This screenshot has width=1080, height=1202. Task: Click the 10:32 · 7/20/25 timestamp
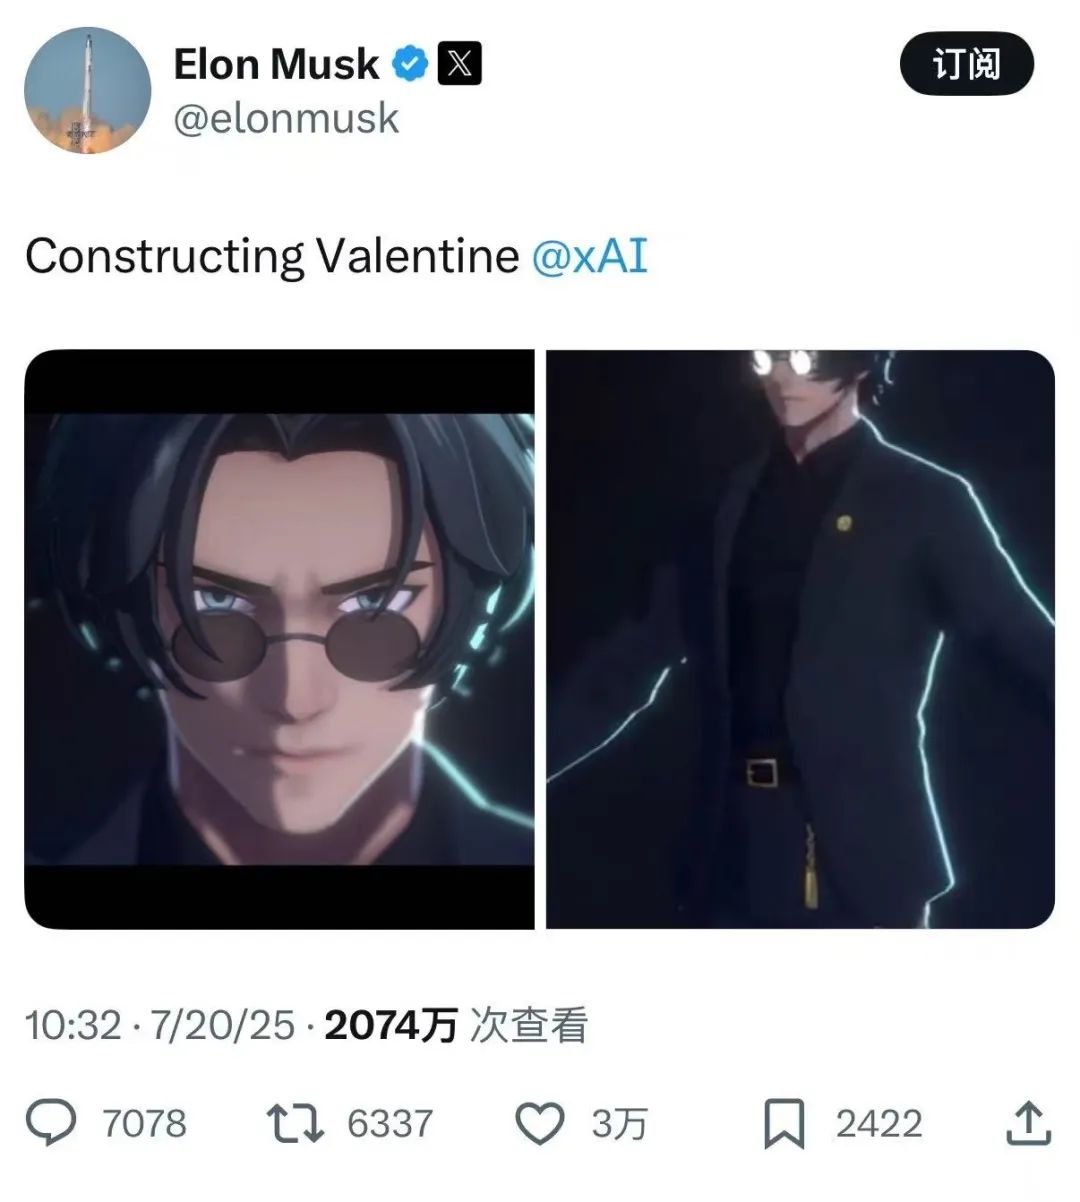pos(160,1025)
